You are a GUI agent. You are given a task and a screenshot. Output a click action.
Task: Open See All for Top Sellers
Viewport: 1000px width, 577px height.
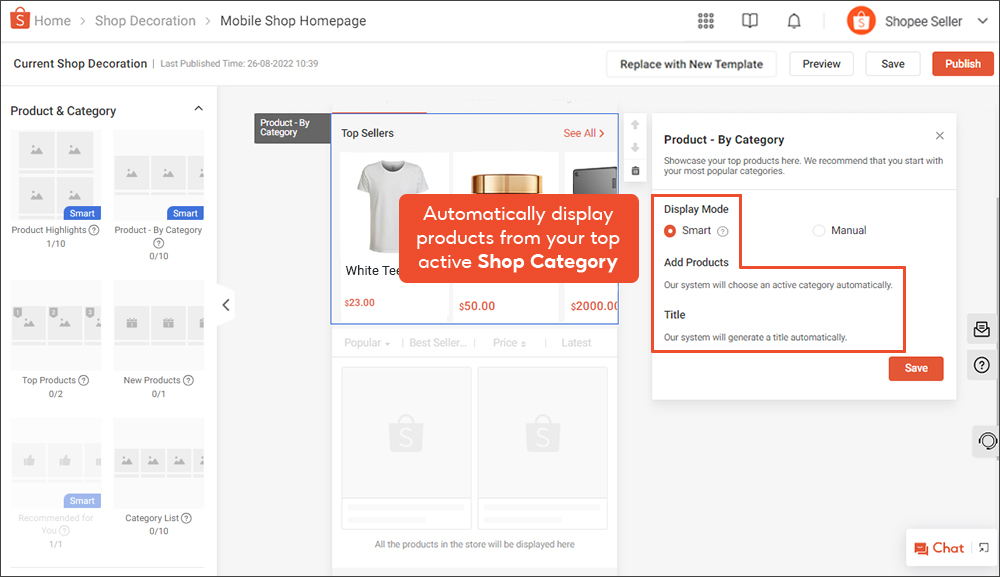pos(583,132)
